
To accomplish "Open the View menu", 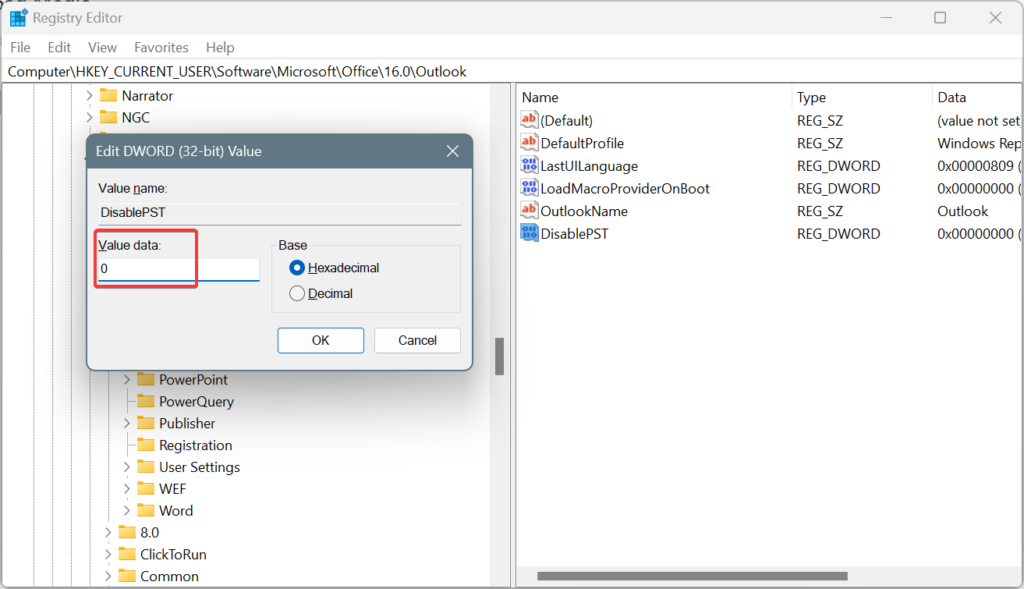I will pos(103,48).
